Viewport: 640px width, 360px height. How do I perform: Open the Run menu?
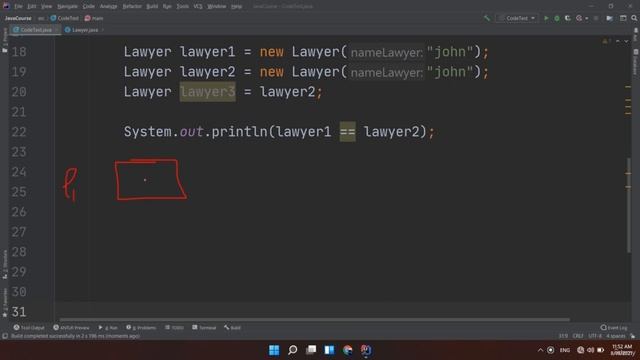167,6
